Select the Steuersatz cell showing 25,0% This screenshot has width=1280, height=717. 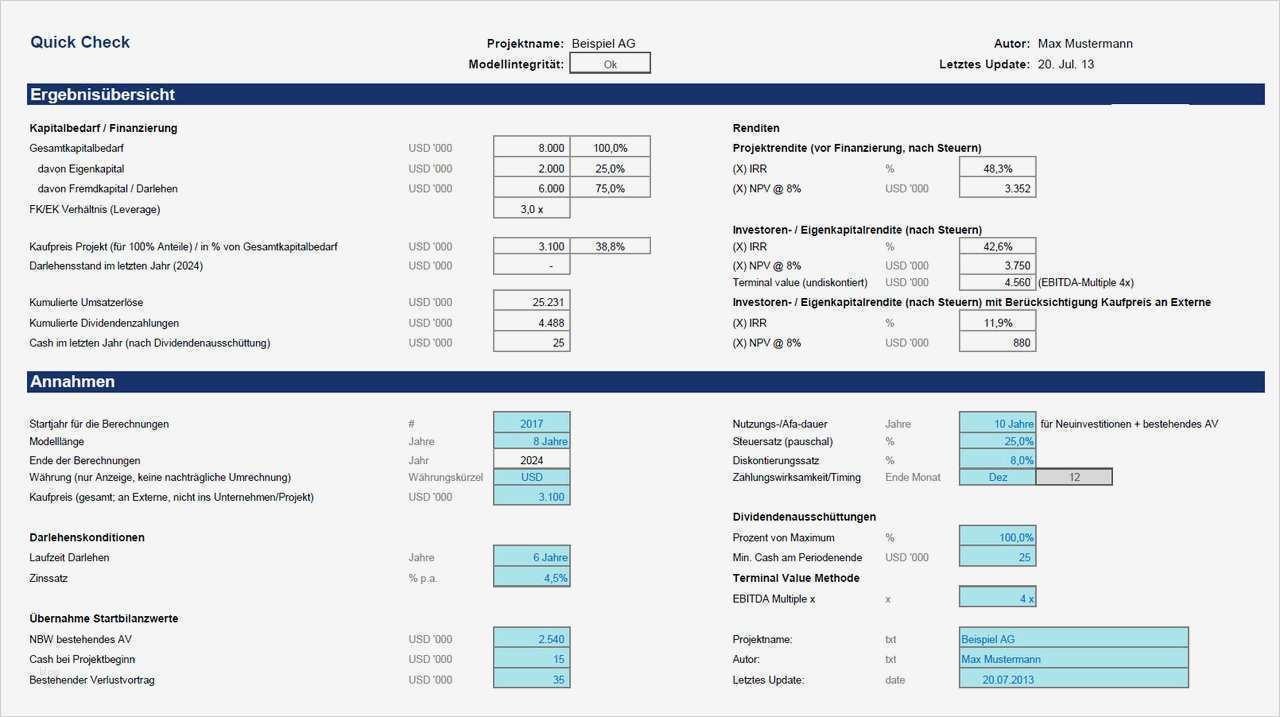click(997, 441)
